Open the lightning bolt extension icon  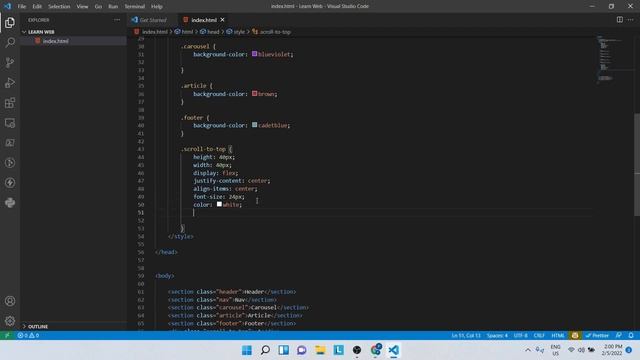click(10, 182)
